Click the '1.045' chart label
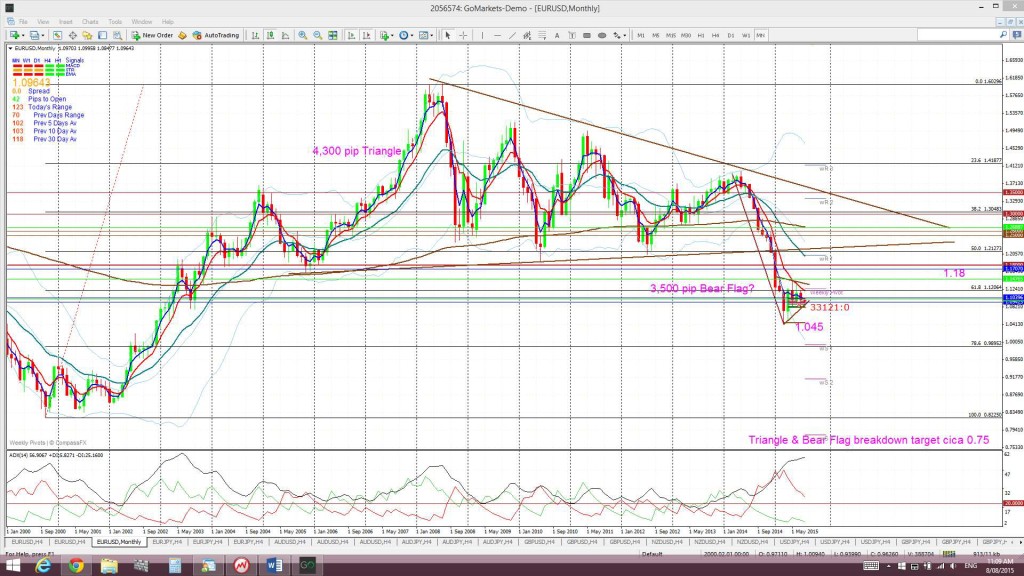 pos(809,327)
